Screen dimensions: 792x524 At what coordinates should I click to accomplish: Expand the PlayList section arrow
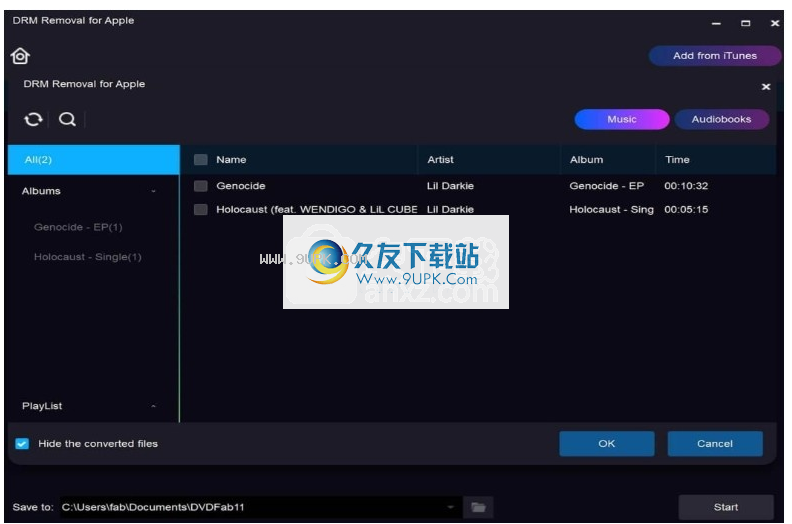tap(154, 406)
